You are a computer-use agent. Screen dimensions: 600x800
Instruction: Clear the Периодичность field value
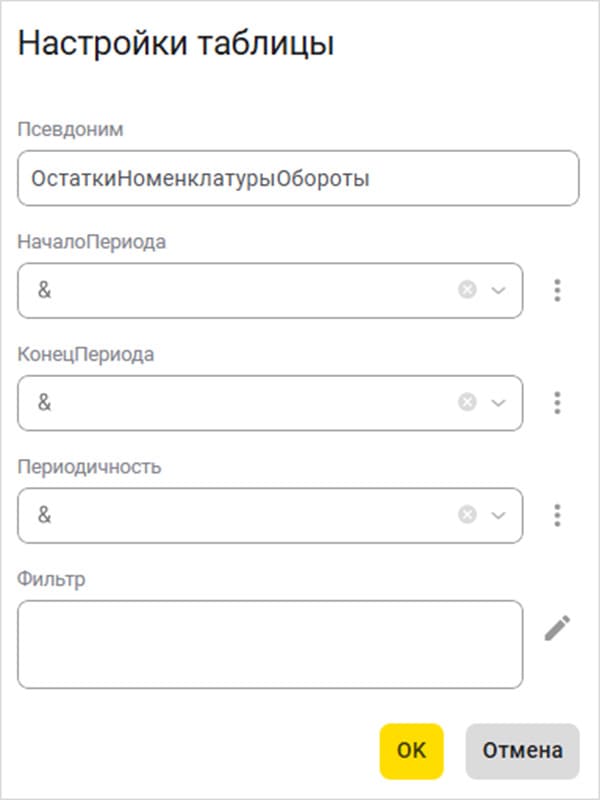point(467,515)
